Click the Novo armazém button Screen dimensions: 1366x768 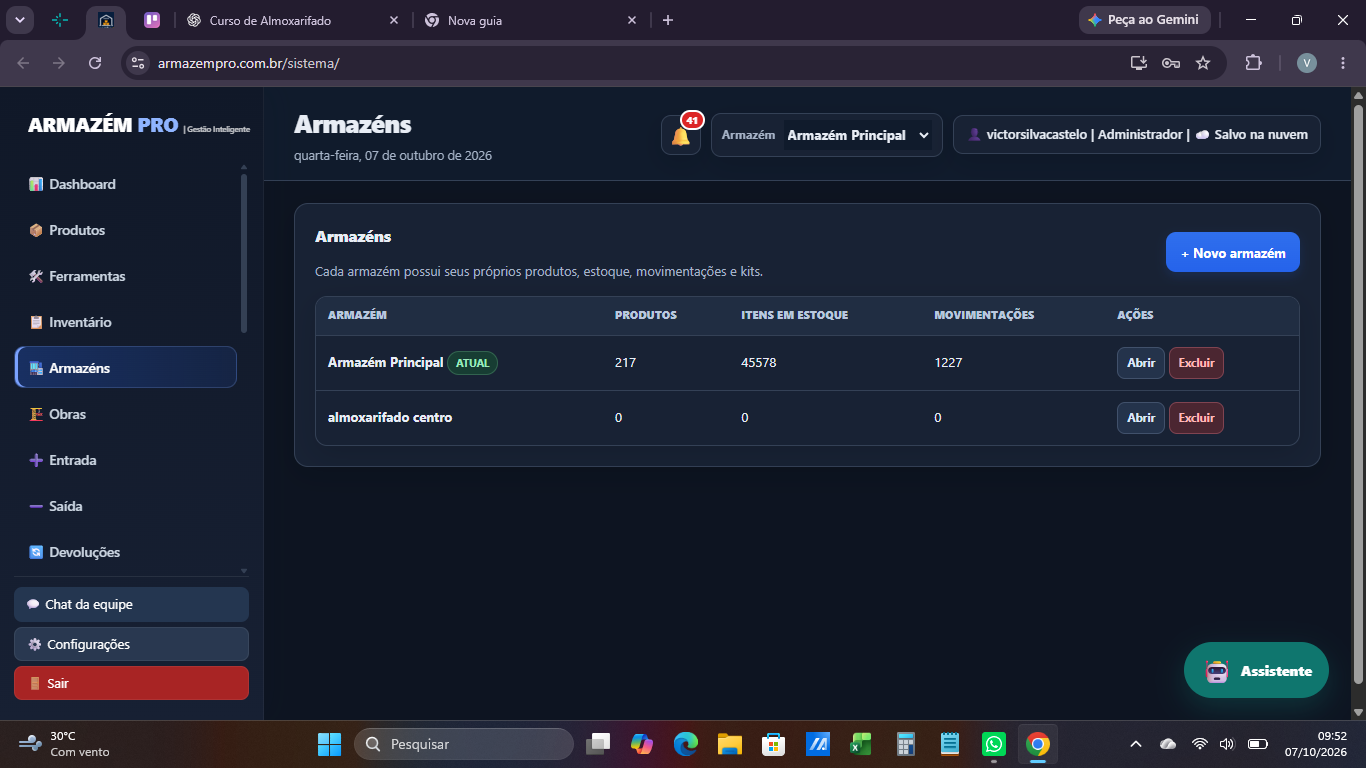[x=1233, y=252]
